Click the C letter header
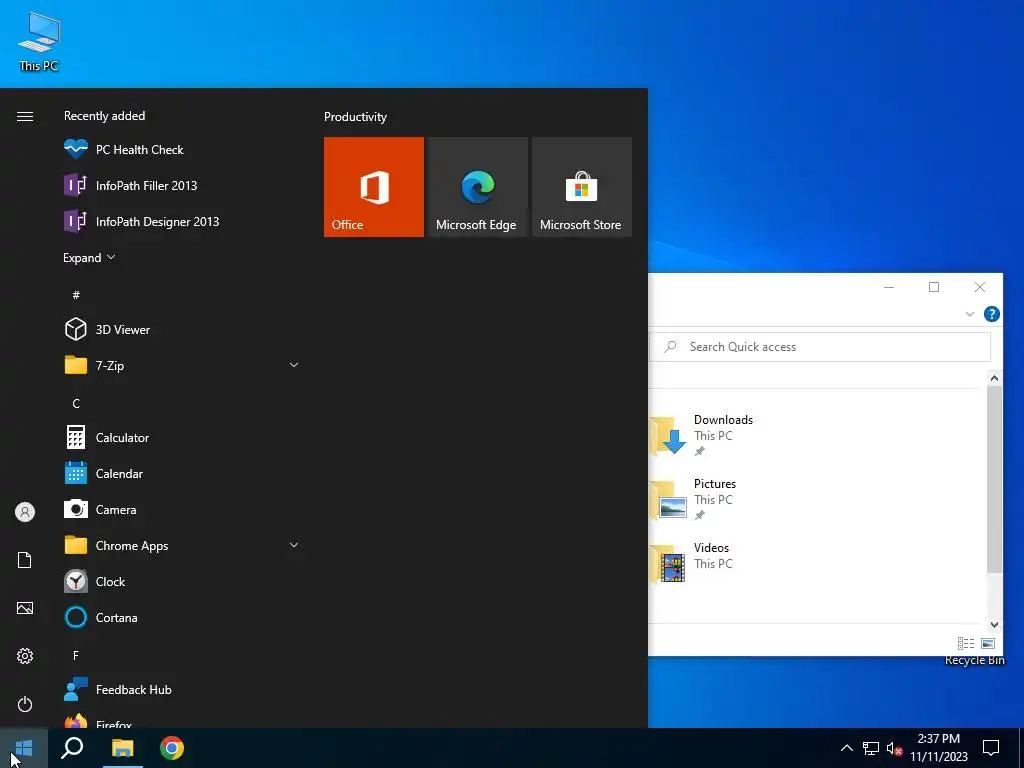1024x768 pixels. pos(76,404)
